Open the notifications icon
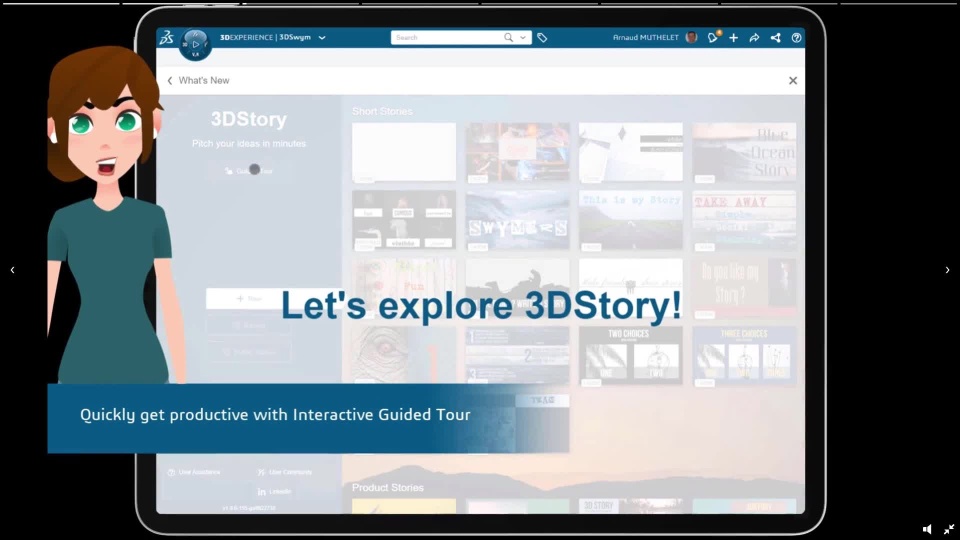 coord(713,37)
